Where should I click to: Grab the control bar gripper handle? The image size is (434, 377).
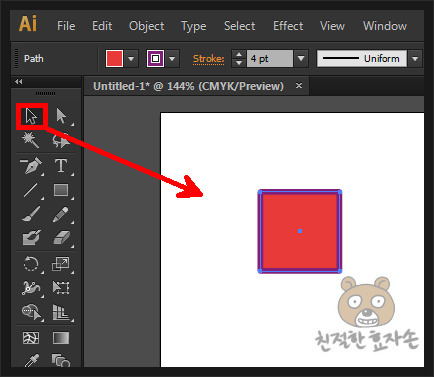(16, 59)
